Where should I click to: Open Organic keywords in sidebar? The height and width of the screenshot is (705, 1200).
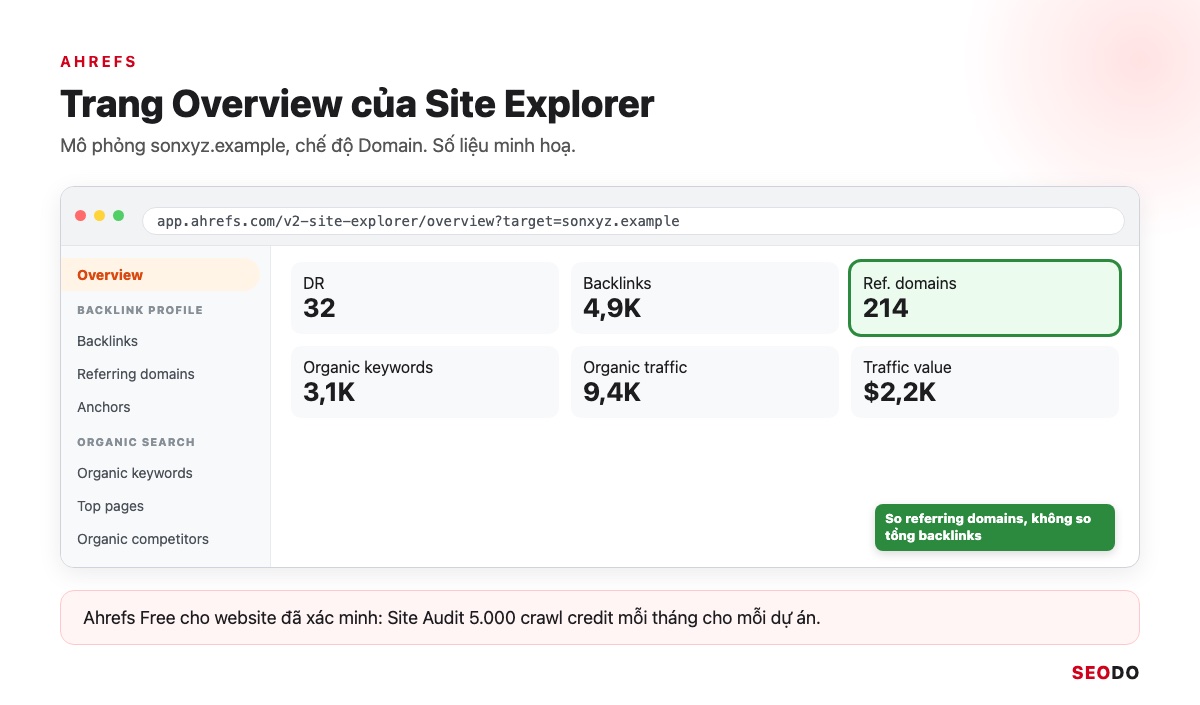[x=135, y=473]
